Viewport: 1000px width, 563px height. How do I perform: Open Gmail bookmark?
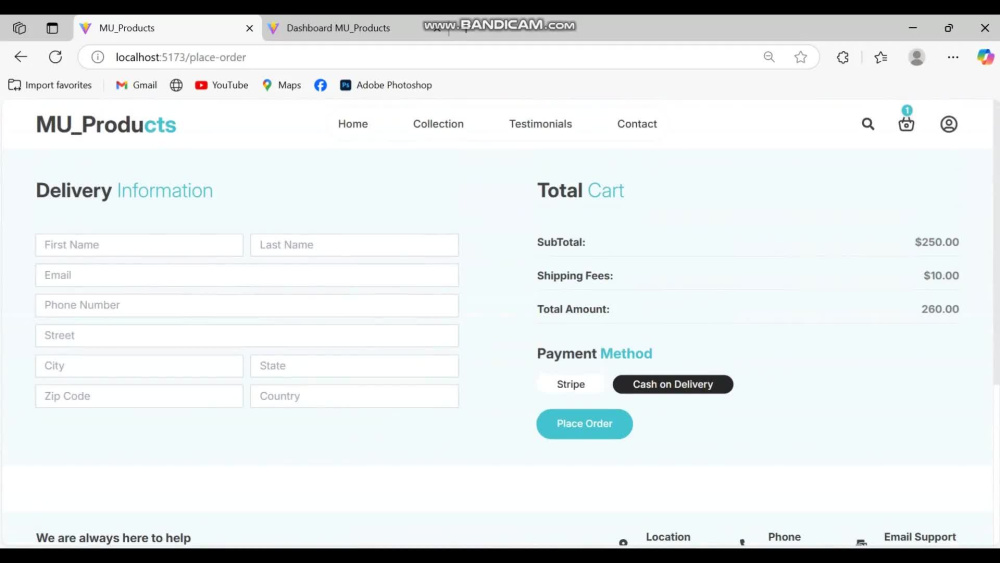pyautogui.click(x=136, y=85)
